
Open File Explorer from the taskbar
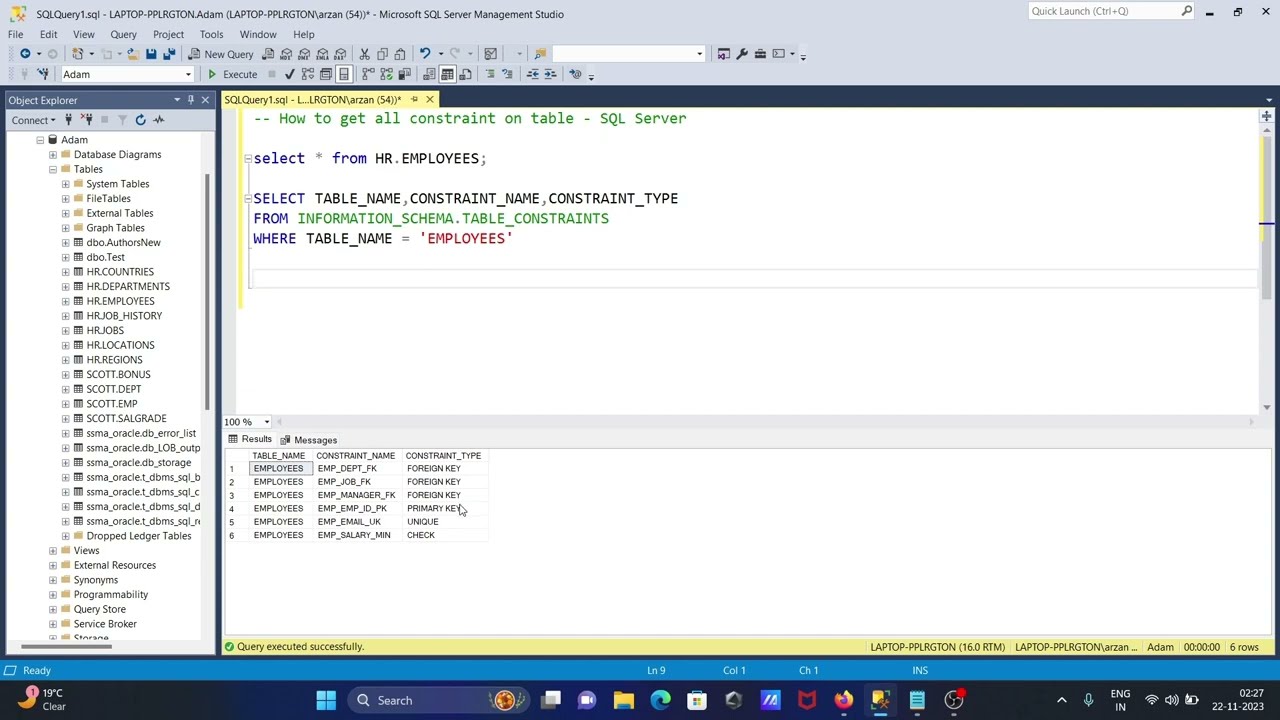coord(623,700)
